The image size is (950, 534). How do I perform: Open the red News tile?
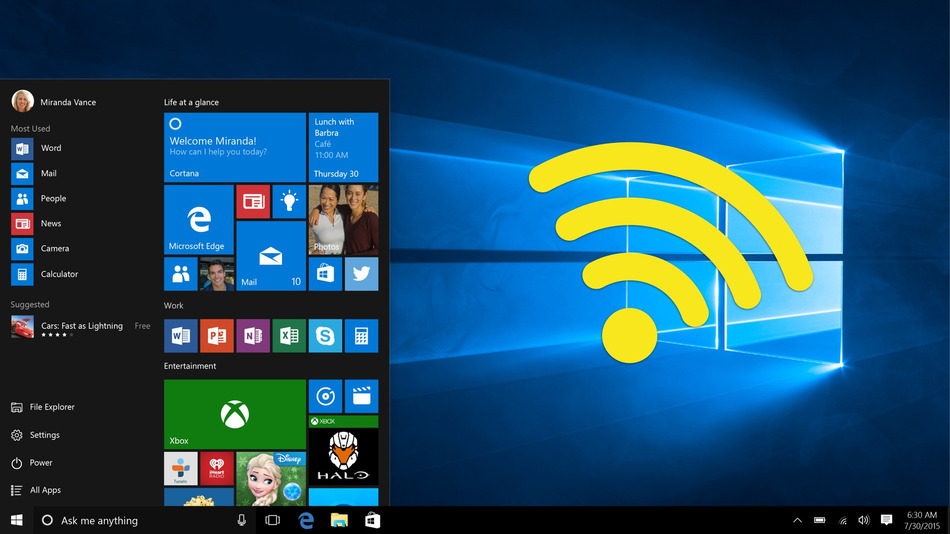pyautogui.click(x=253, y=201)
